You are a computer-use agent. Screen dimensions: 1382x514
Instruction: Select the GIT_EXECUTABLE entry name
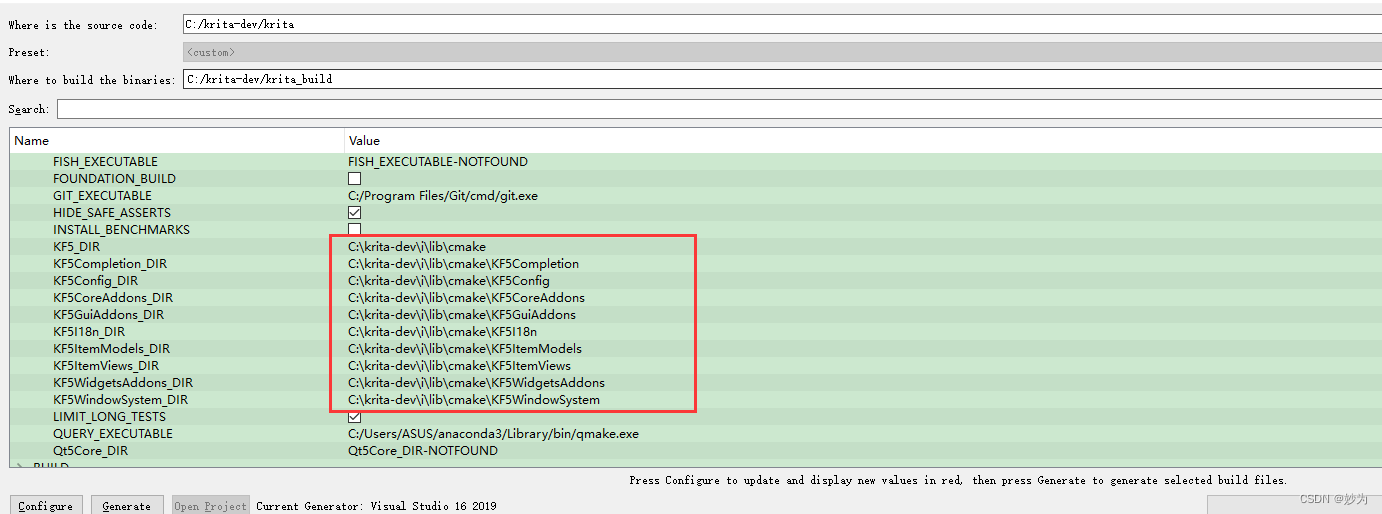(102, 196)
